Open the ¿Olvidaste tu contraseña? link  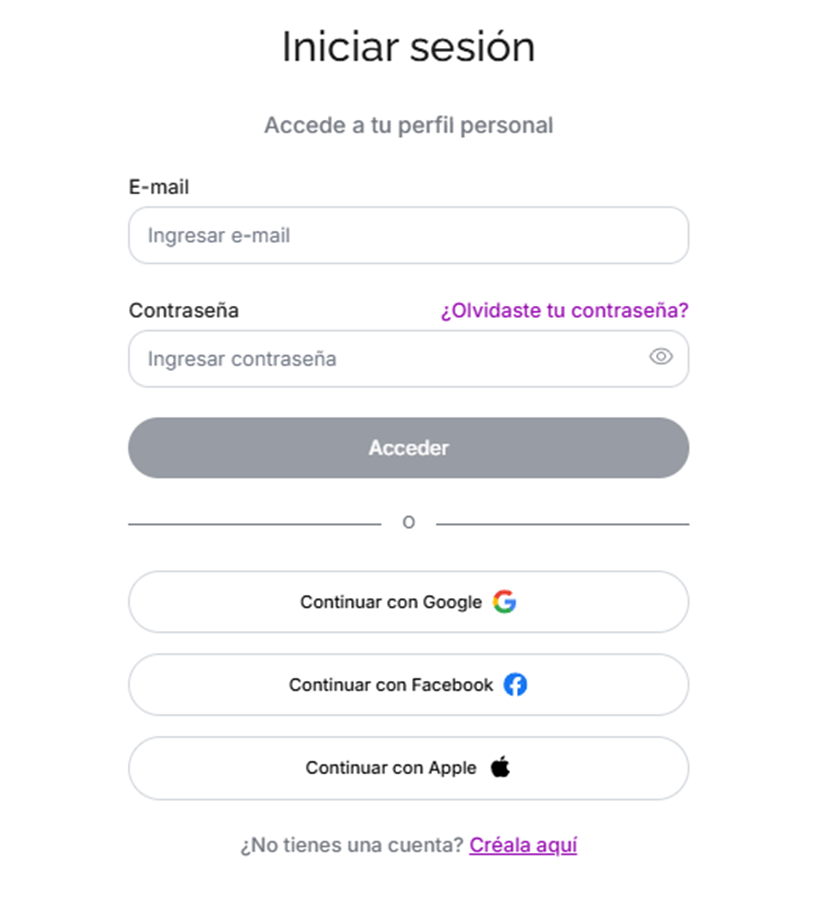tap(565, 310)
